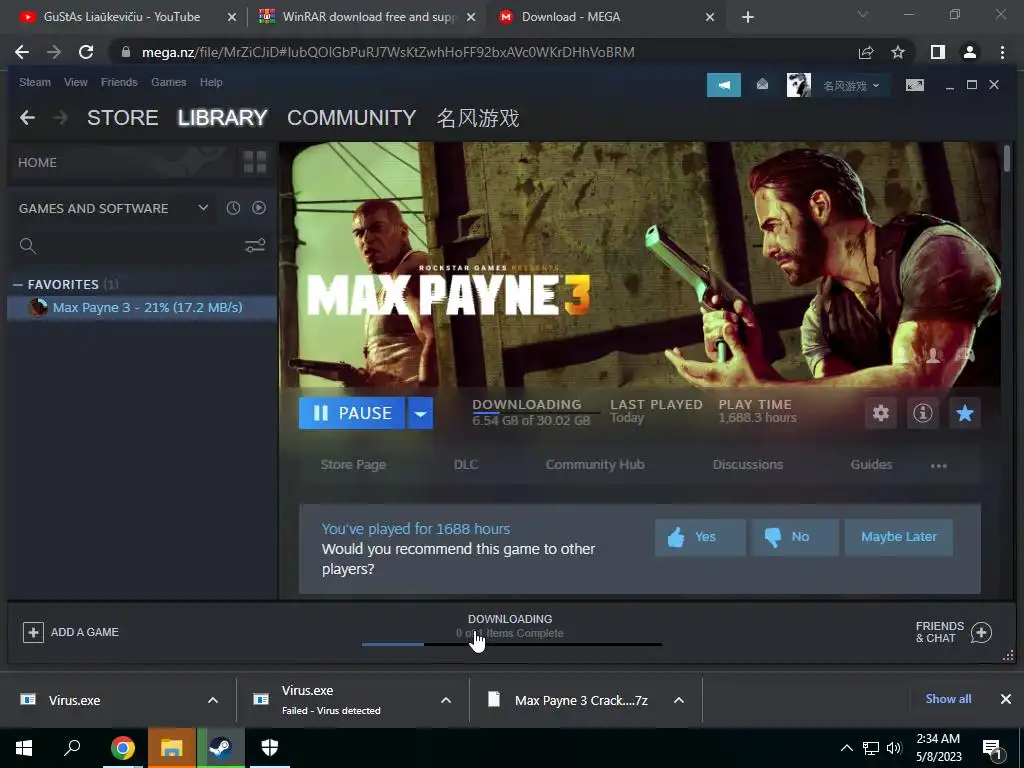The width and height of the screenshot is (1024, 768).
Task: Expand Games and Software filter dropdown
Action: 203,208
